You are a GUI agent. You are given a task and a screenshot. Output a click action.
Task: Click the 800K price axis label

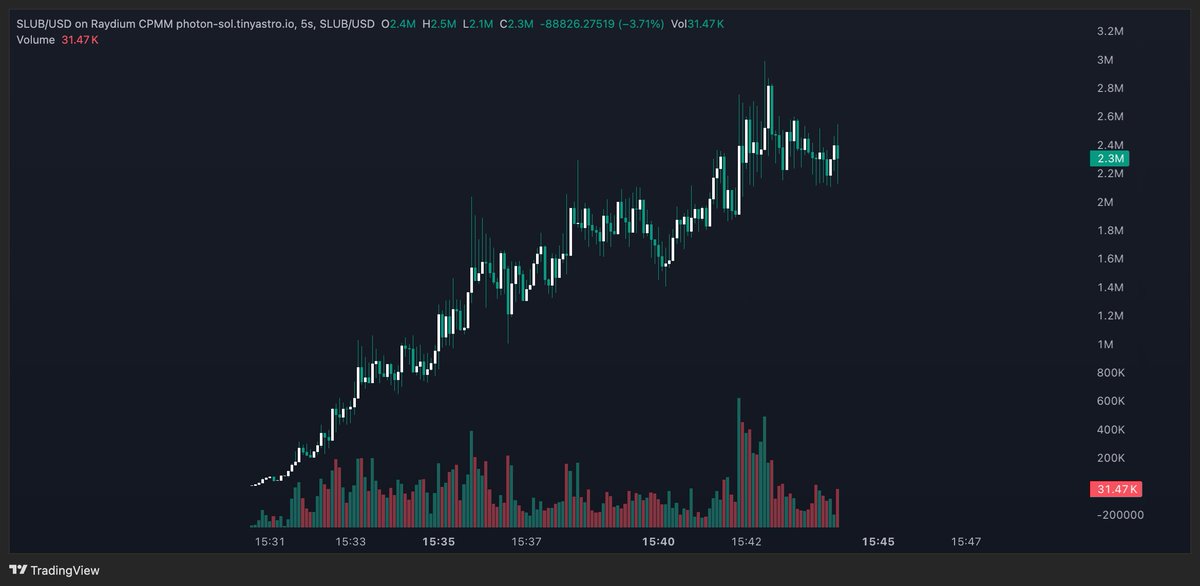point(1111,373)
